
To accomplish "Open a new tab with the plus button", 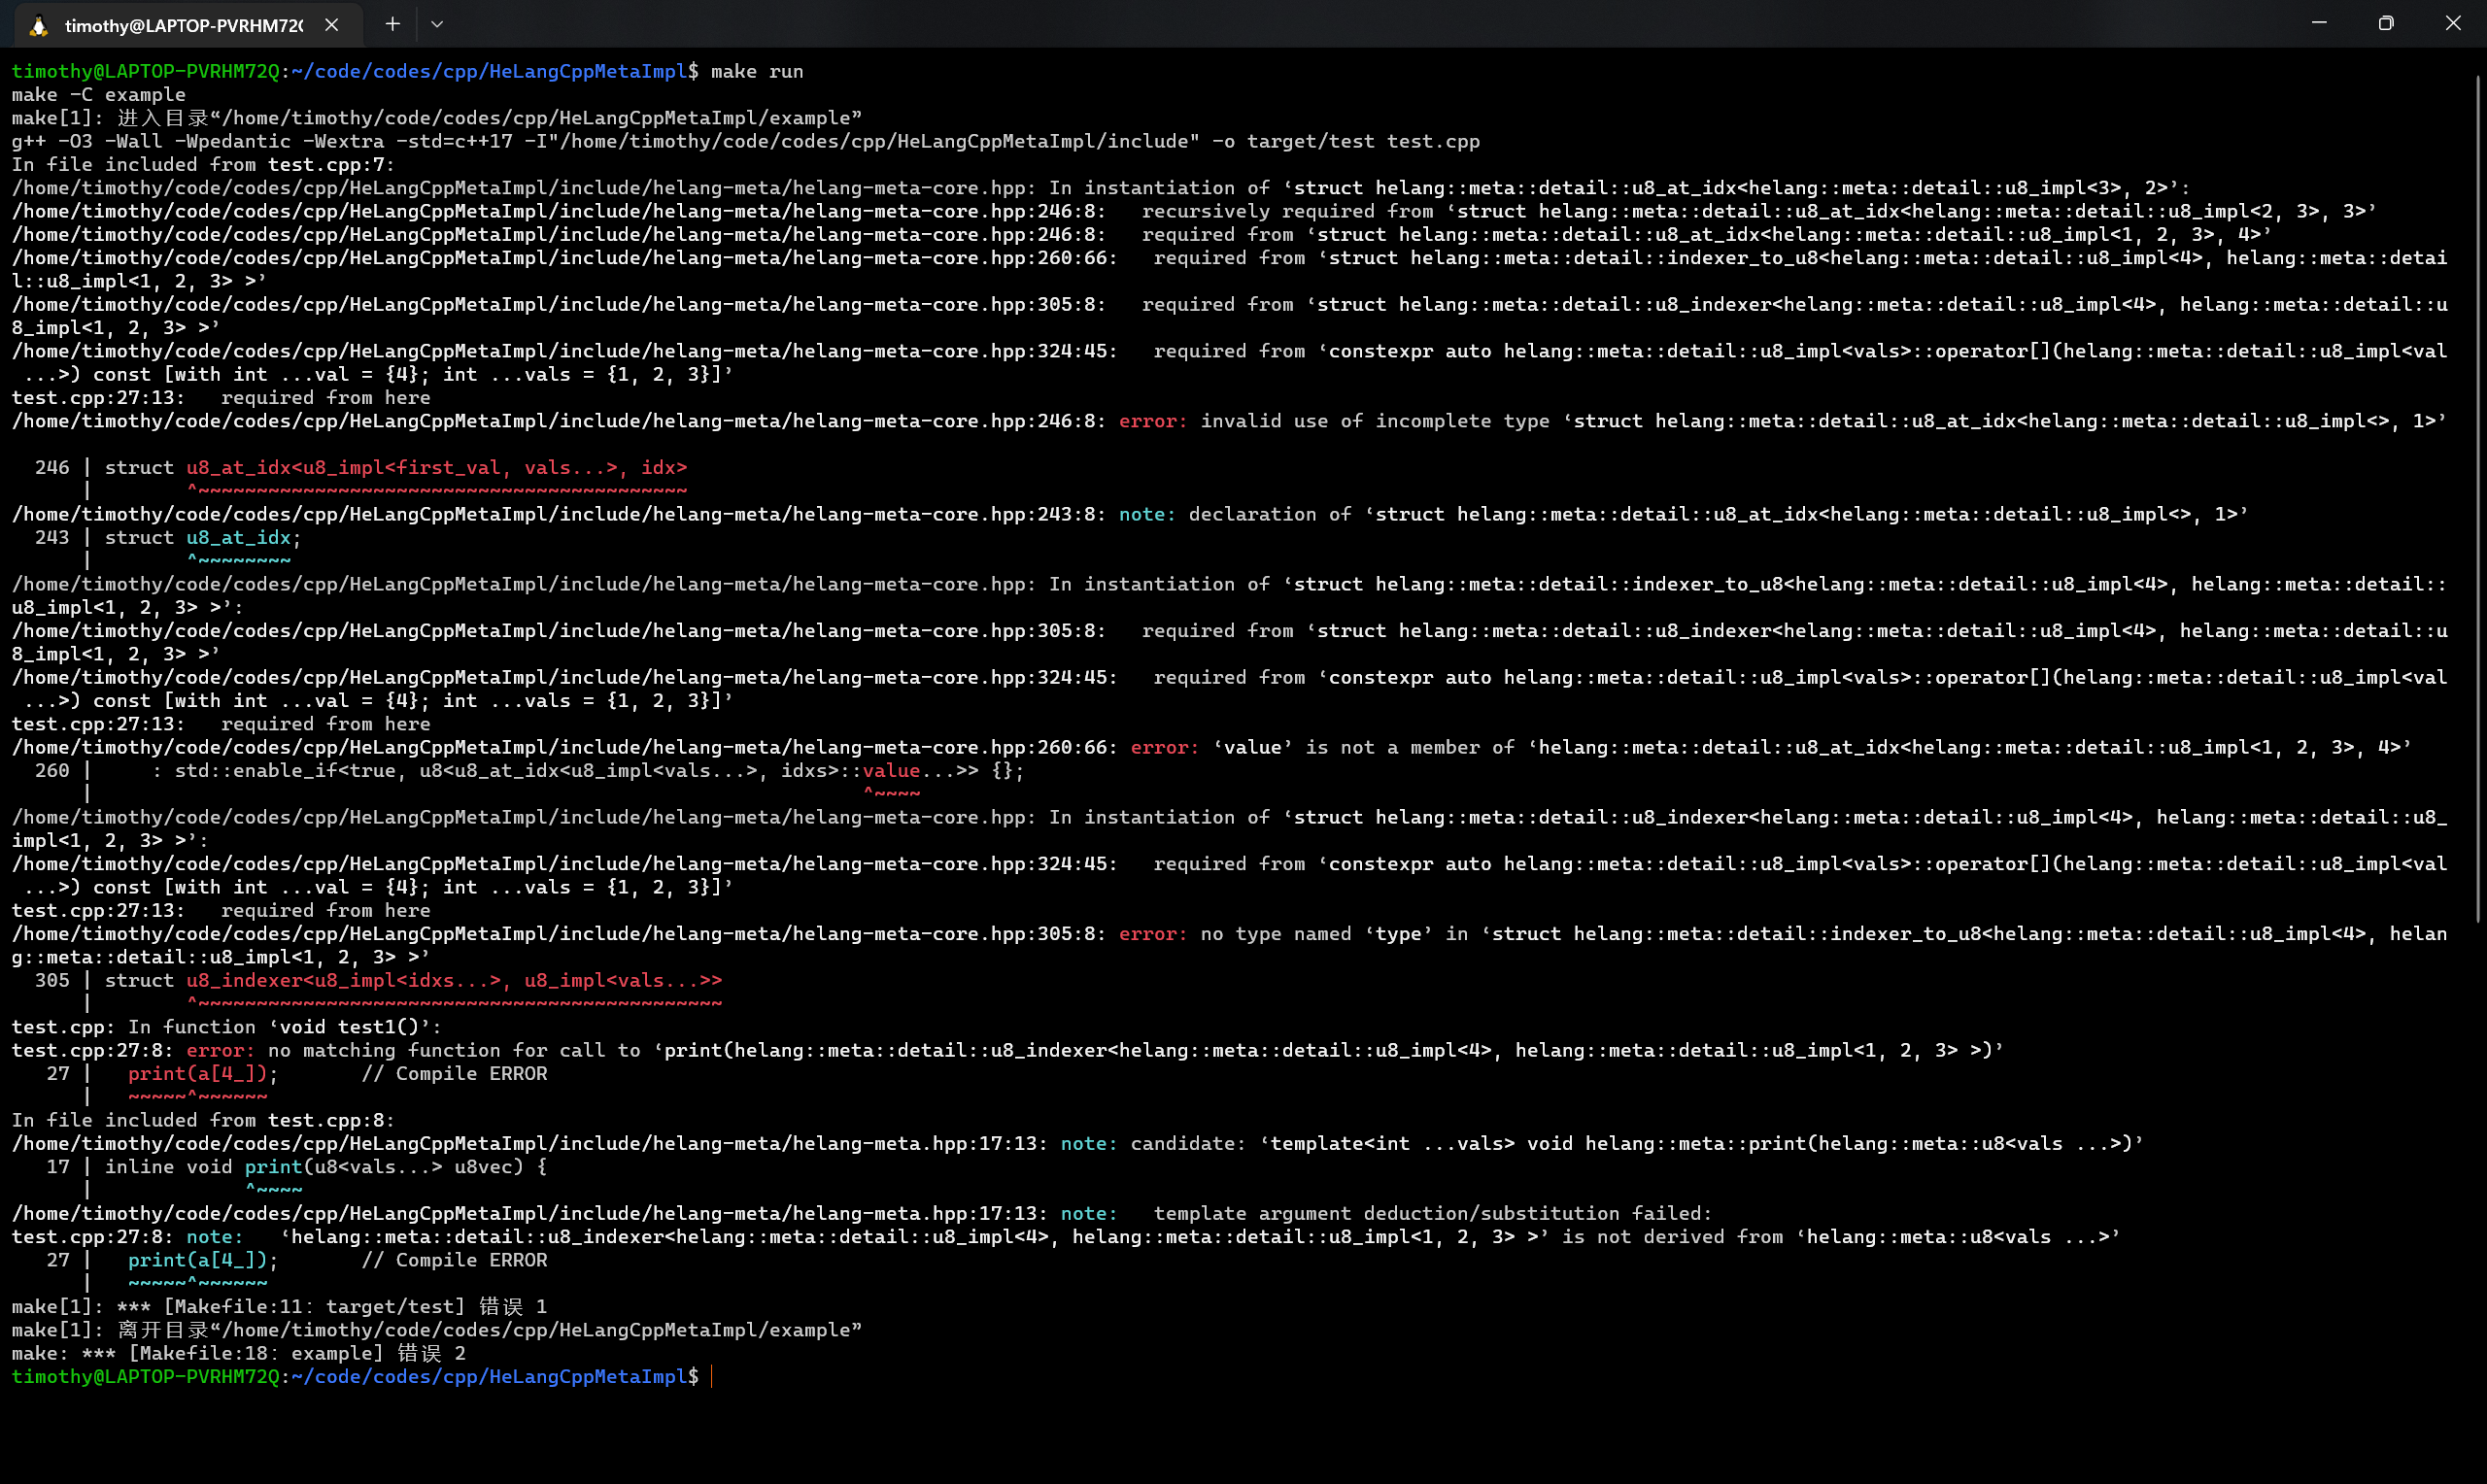I will coord(393,24).
